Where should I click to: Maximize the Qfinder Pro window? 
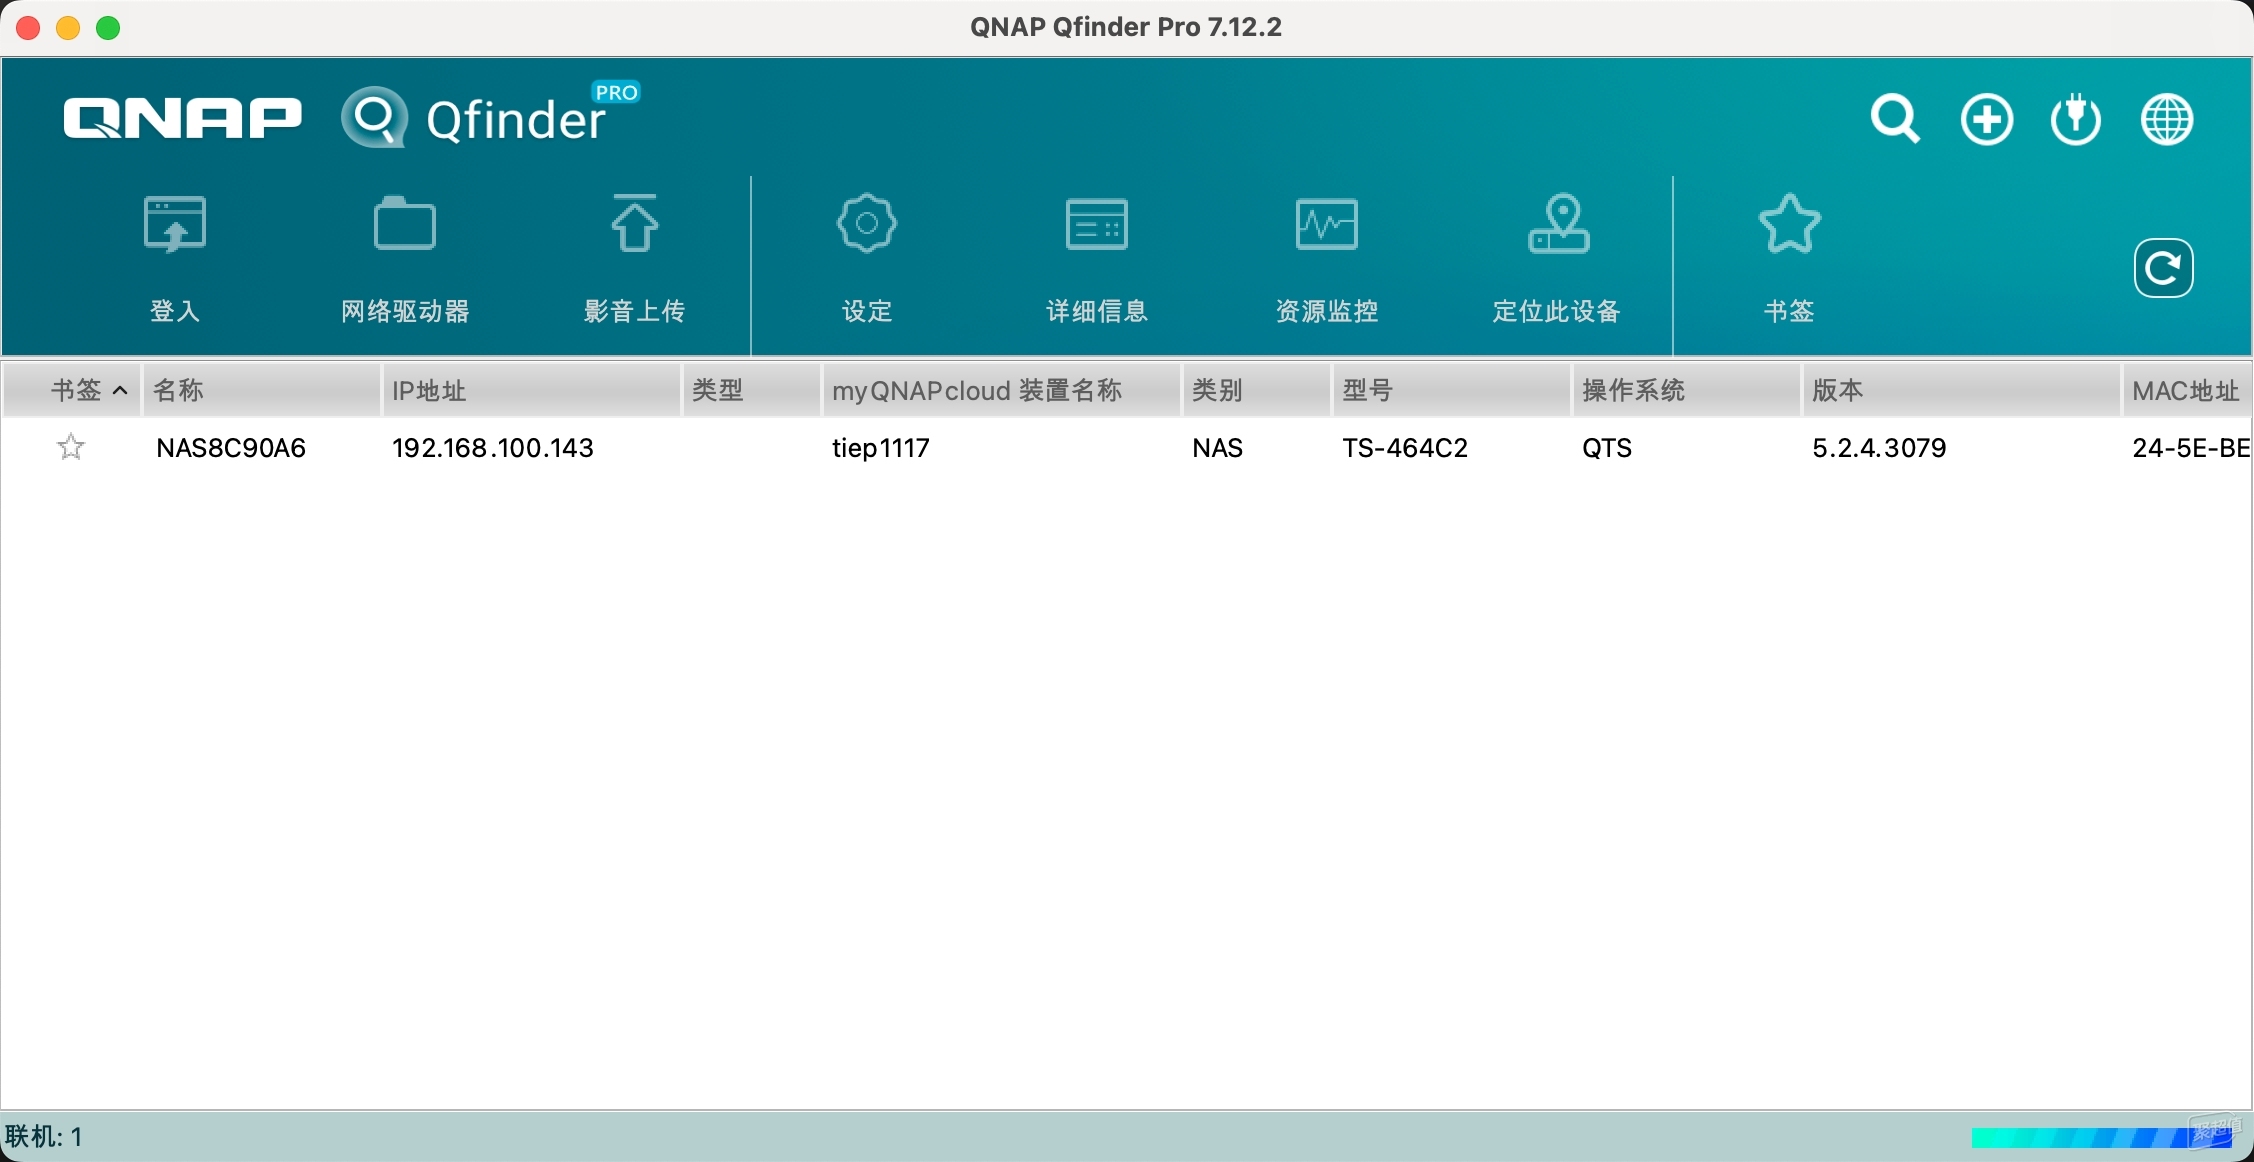click(x=108, y=28)
